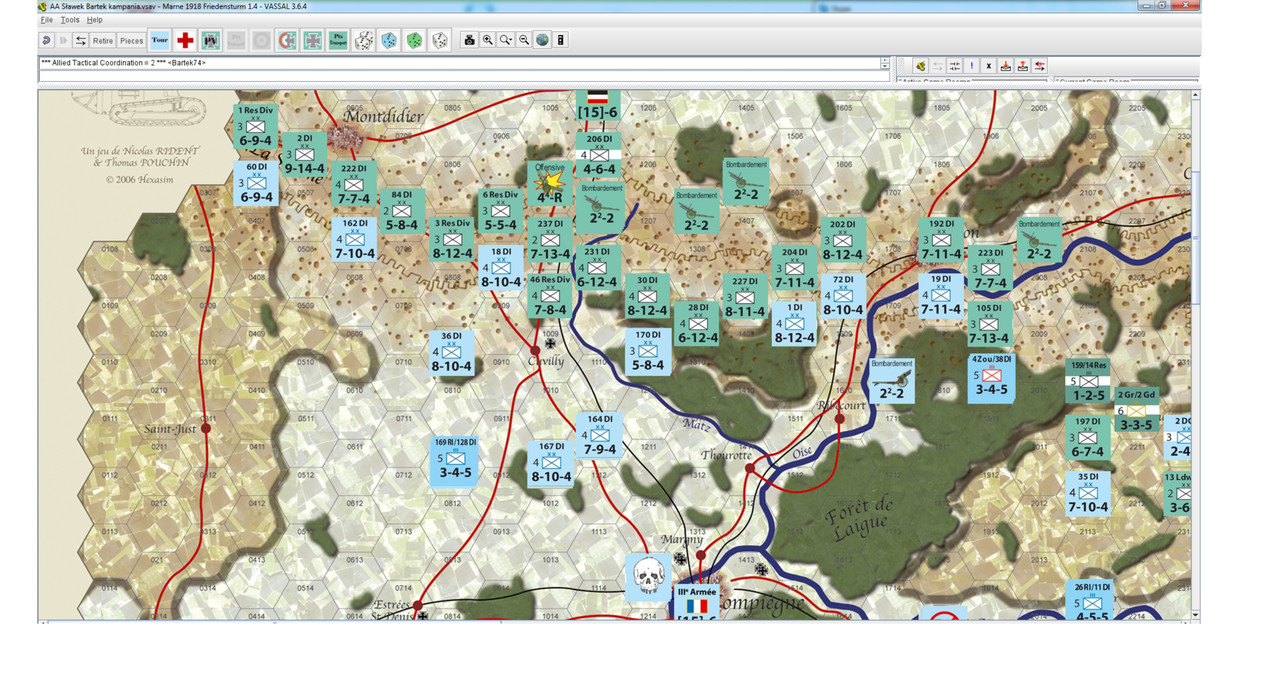Click the red download arrow icon
Image resolution: width=1280 pixels, height=693 pixels.
1006,66
